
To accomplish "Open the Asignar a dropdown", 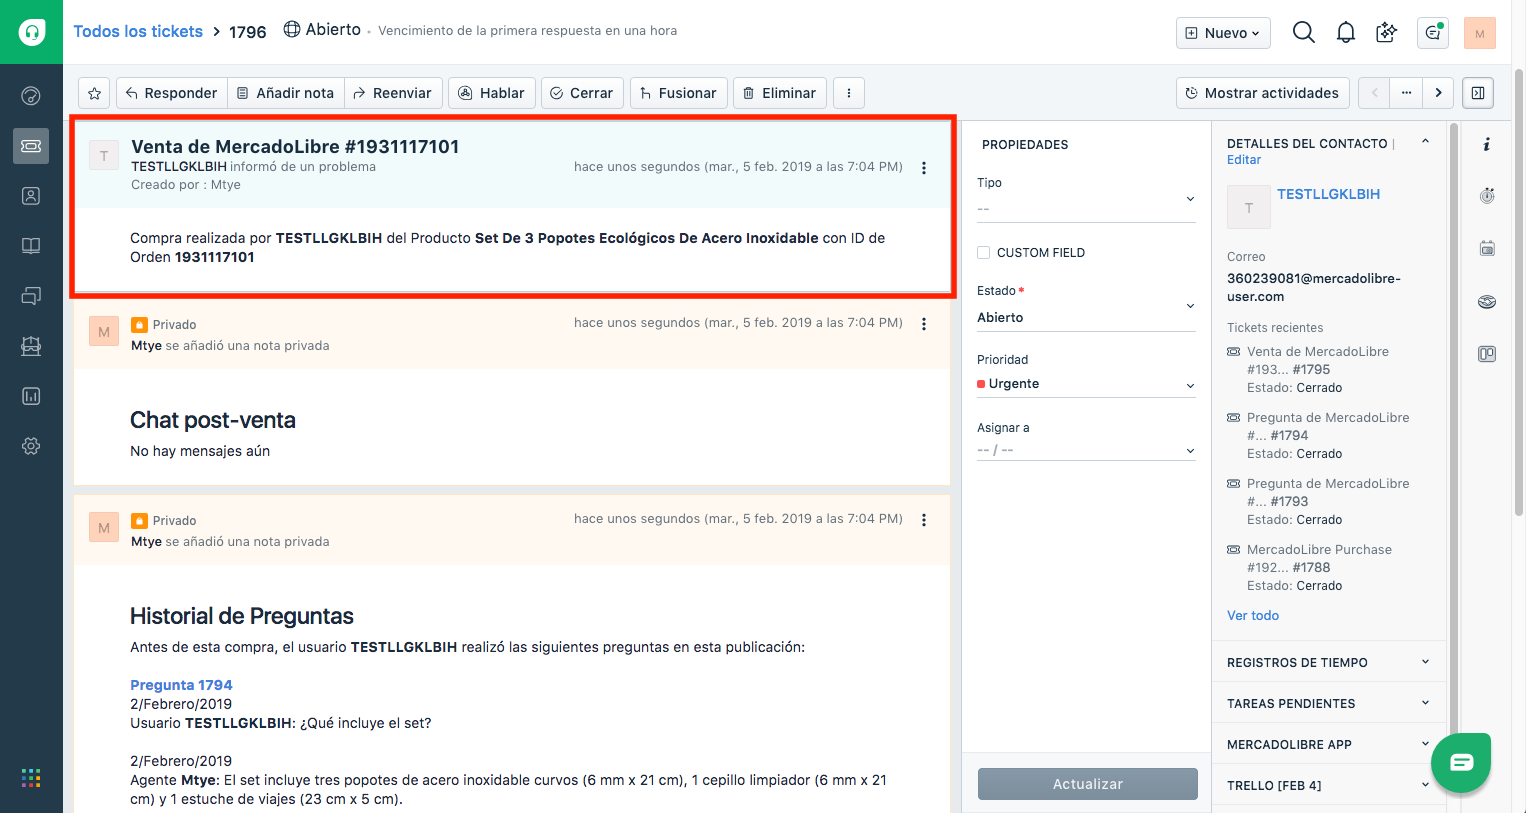I will click(1086, 450).
